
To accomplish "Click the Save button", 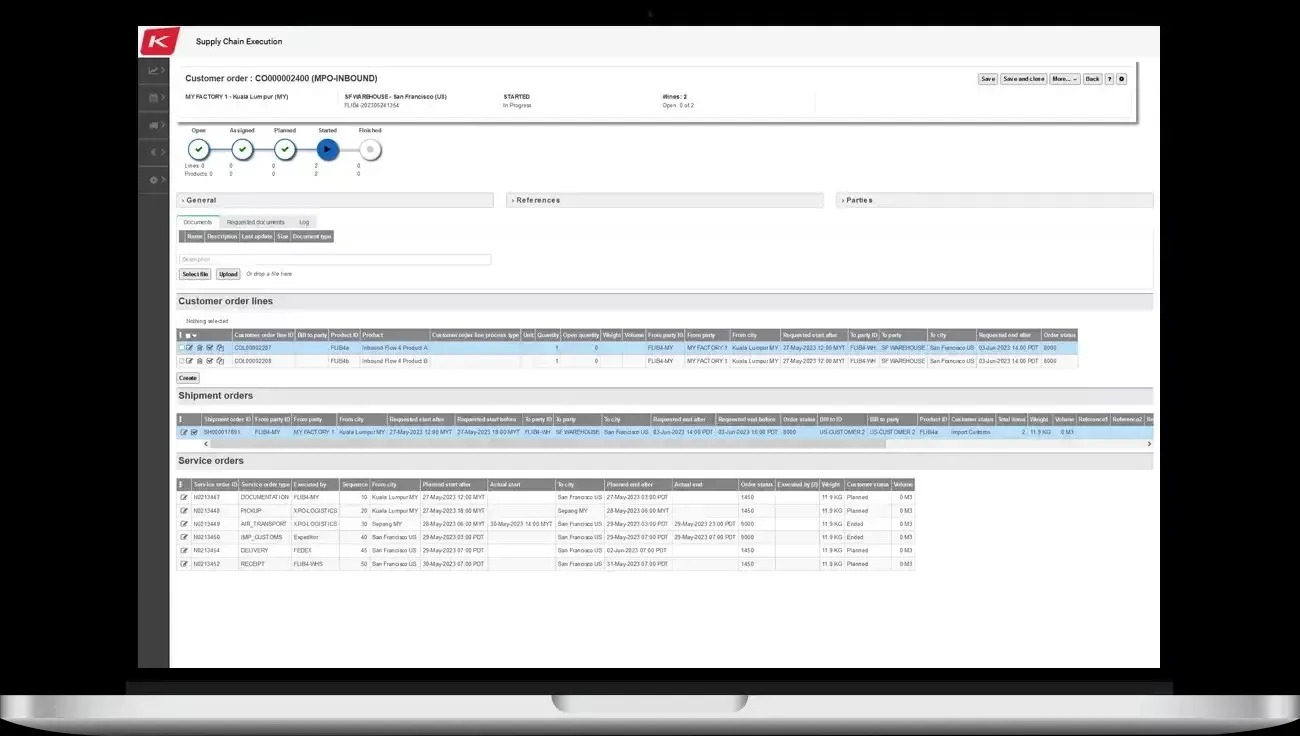I will [987, 79].
